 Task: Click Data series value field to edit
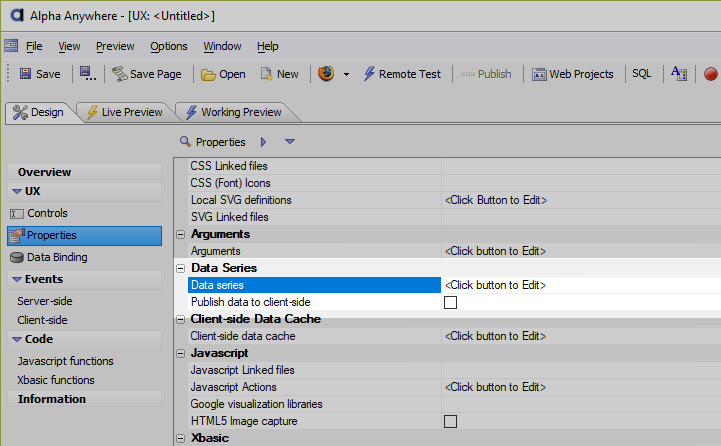click(x=581, y=285)
